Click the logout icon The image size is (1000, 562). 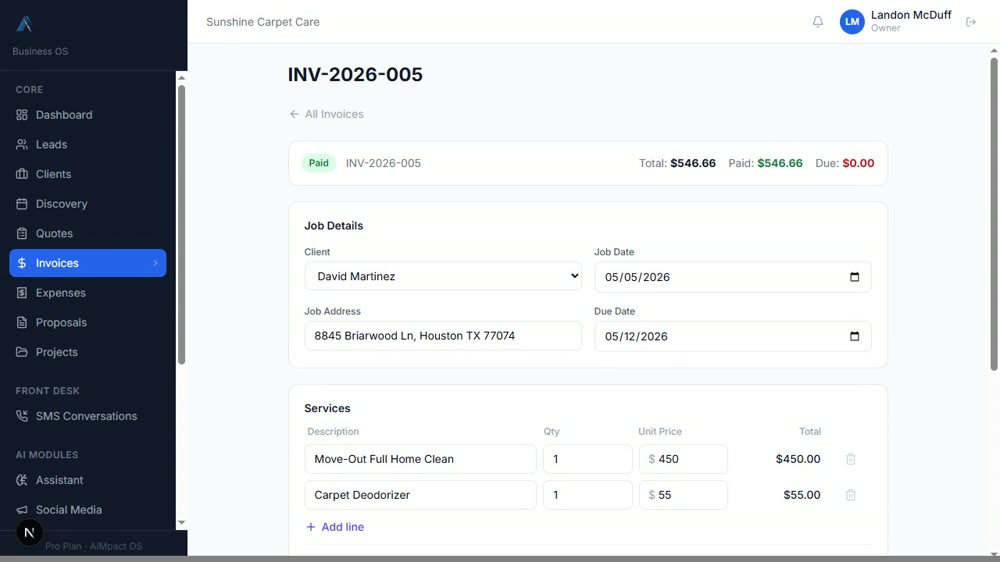tap(971, 22)
